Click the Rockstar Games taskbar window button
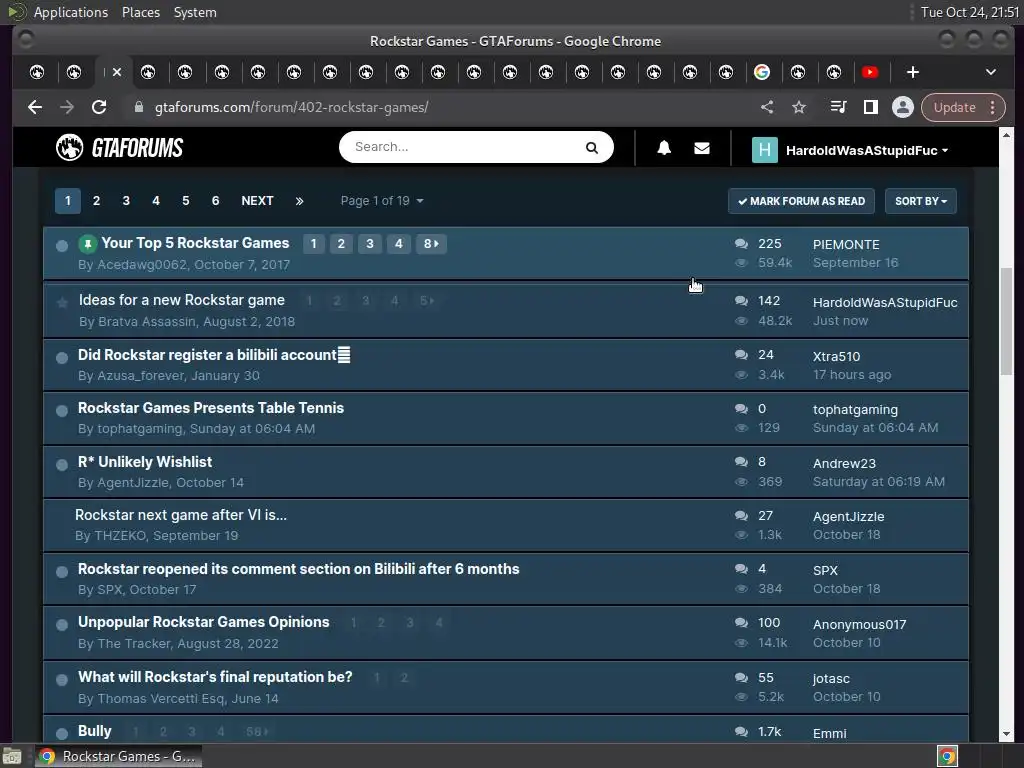 click(x=118, y=756)
